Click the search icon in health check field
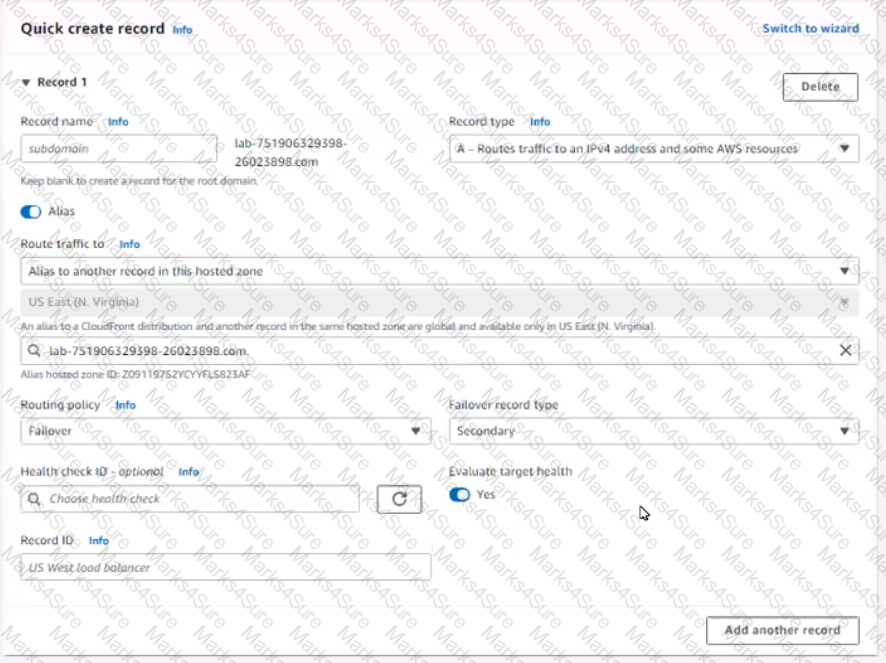The image size is (886, 663). click(x=35, y=499)
